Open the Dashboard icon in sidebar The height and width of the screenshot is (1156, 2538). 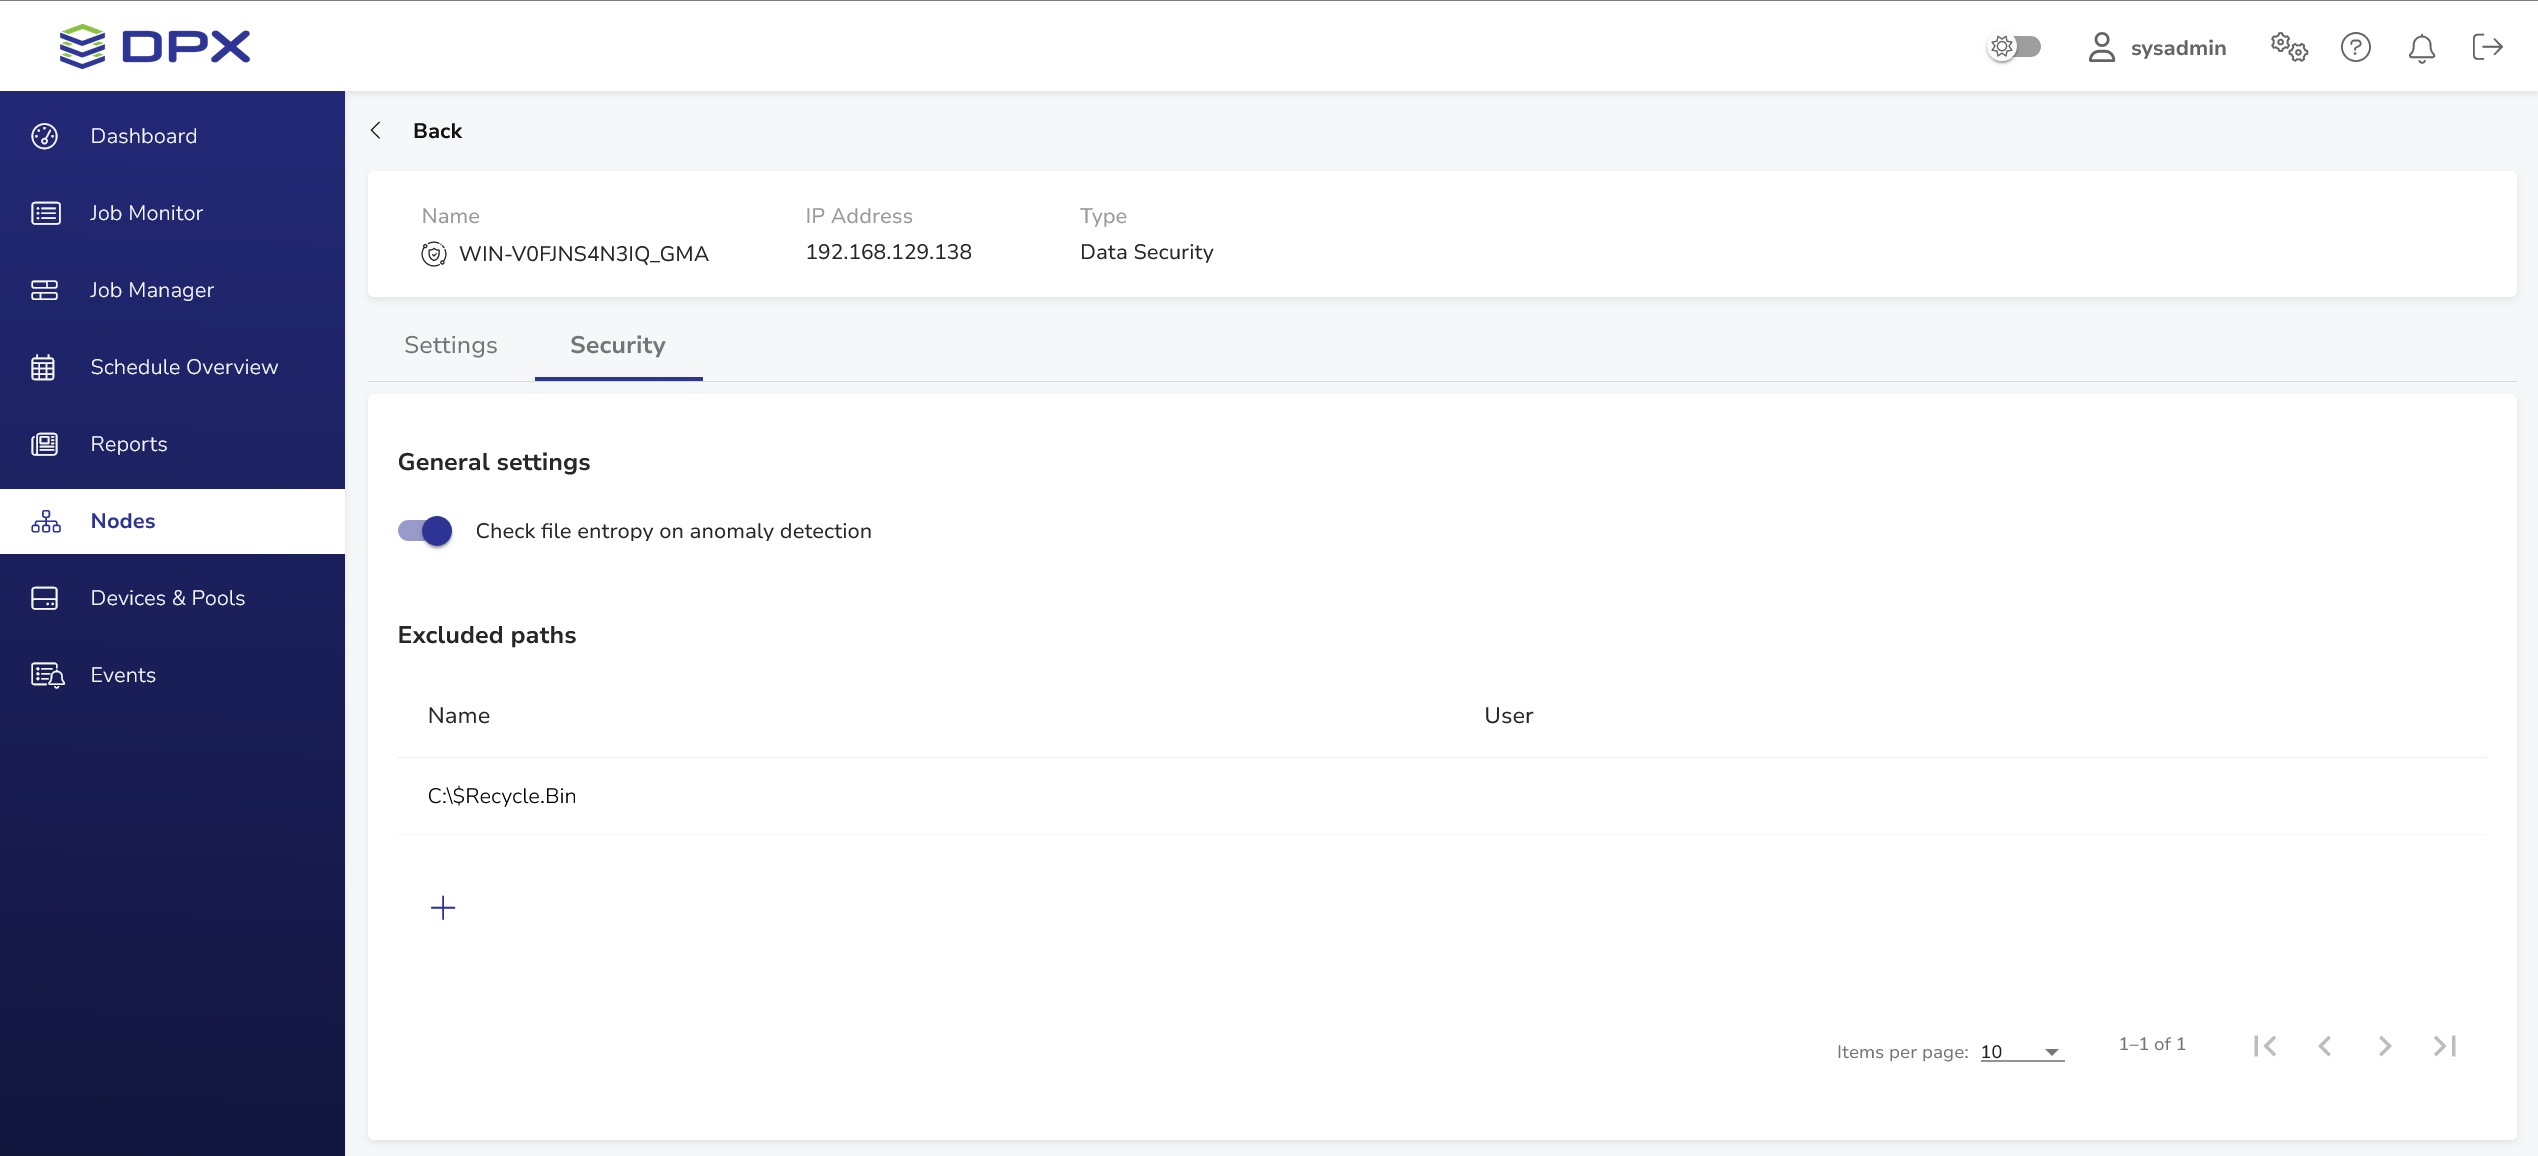point(45,136)
